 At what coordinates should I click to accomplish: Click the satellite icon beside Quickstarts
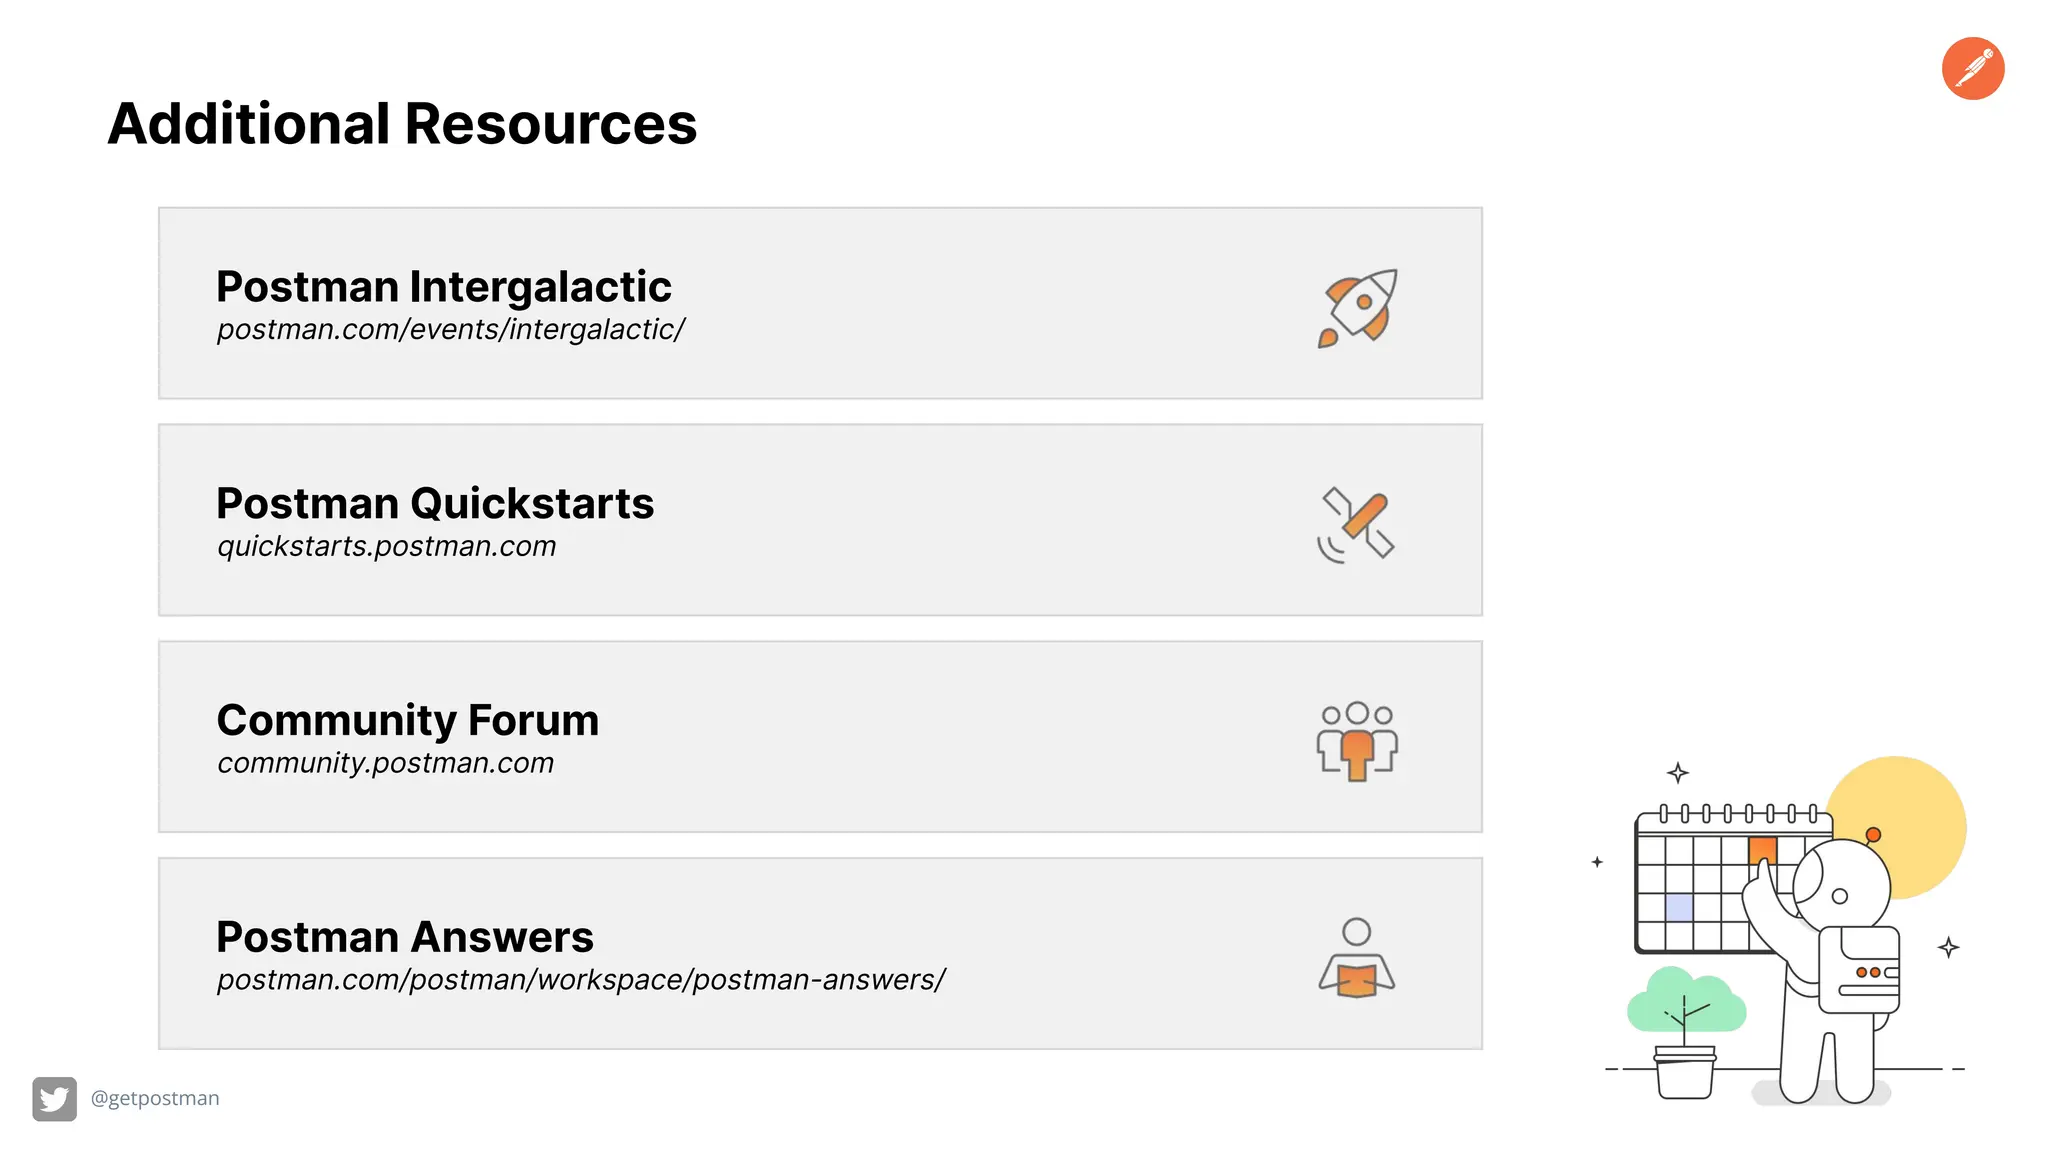[x=1356, y=525]
